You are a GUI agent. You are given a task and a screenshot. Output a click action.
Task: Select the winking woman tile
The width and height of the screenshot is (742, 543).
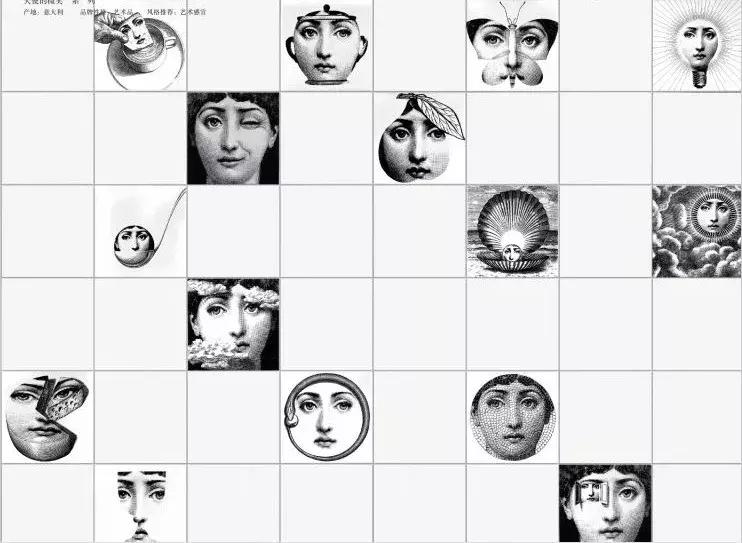pos(233,138)
